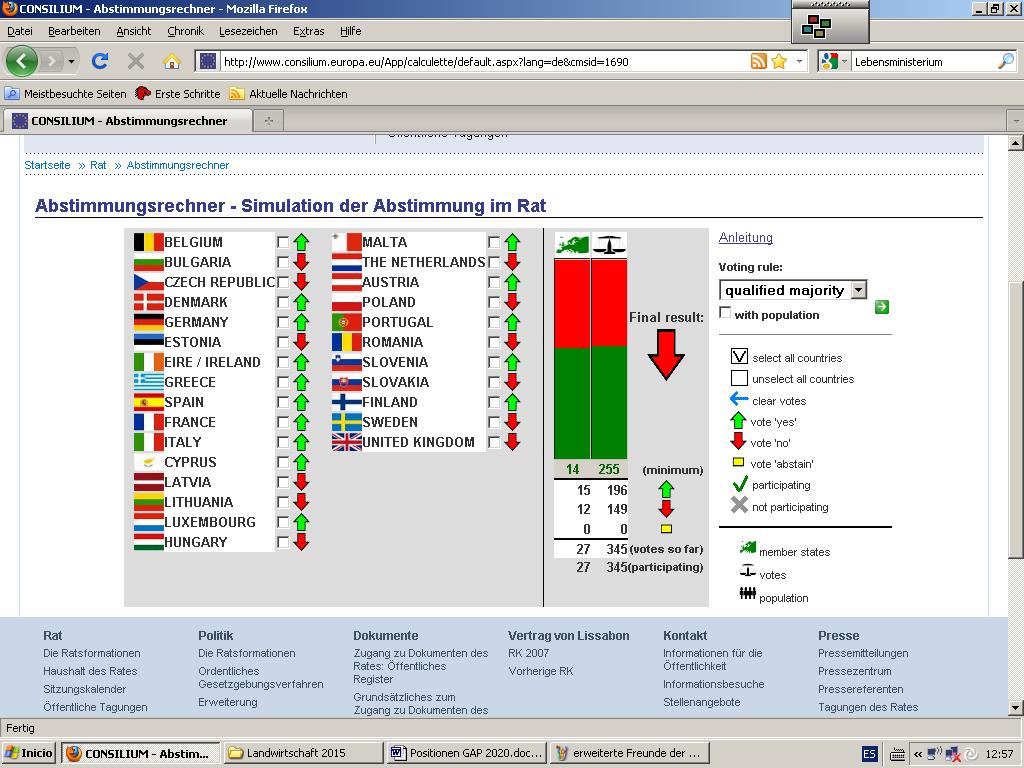
Task: Check the participation box next to Germany
Action: (283, 322)
